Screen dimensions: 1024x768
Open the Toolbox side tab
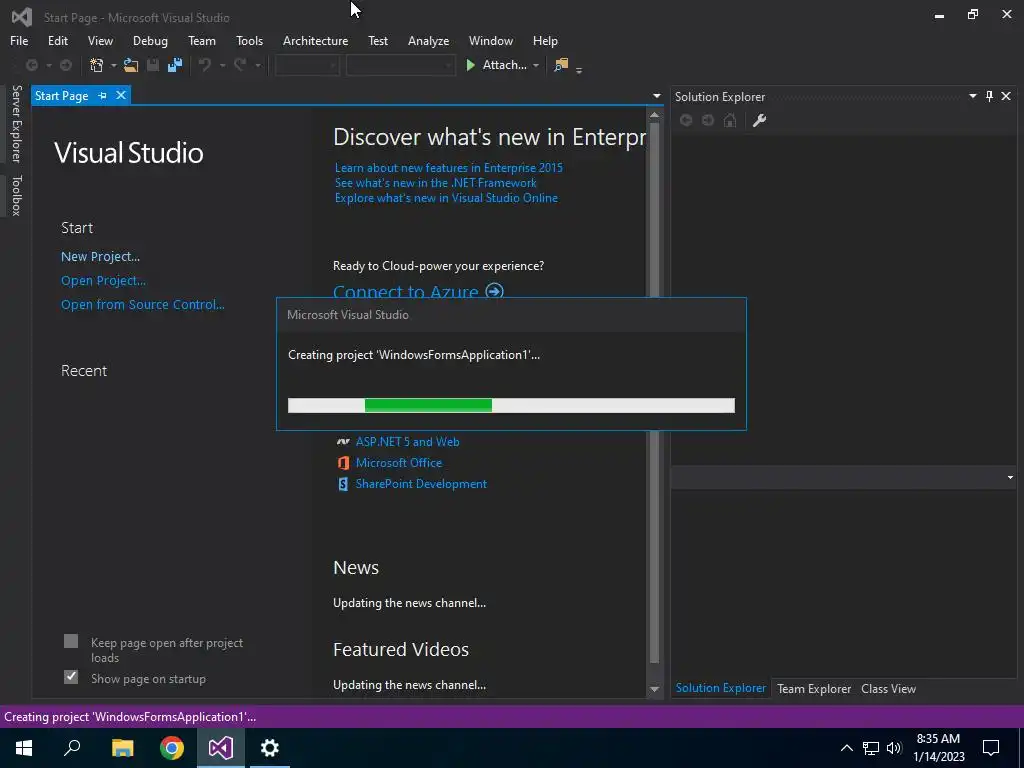[x=16, y=195]
